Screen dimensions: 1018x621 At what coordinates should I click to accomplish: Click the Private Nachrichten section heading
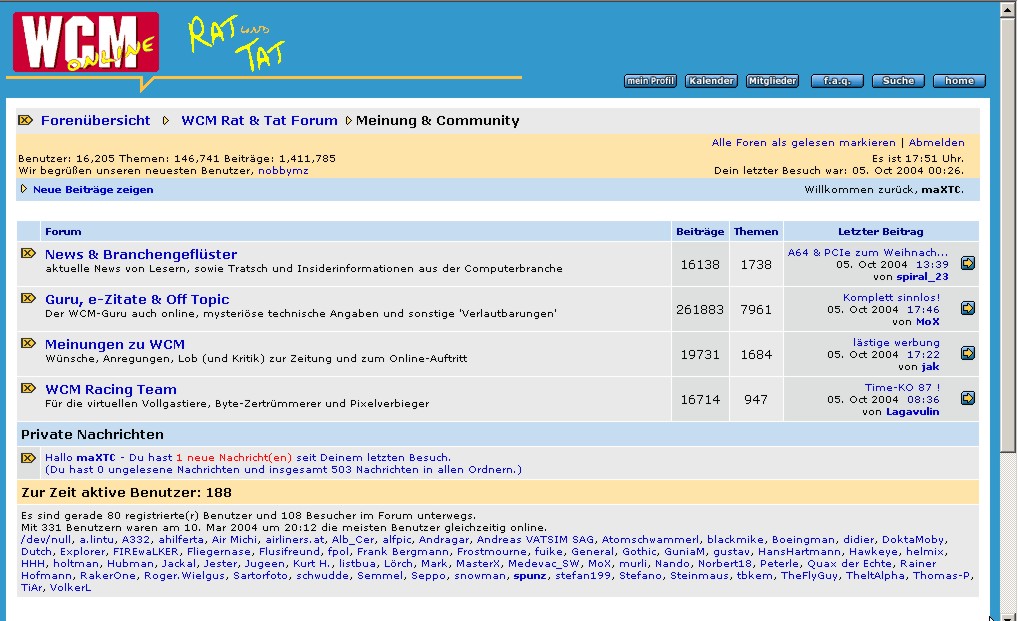tap(92, 435)
